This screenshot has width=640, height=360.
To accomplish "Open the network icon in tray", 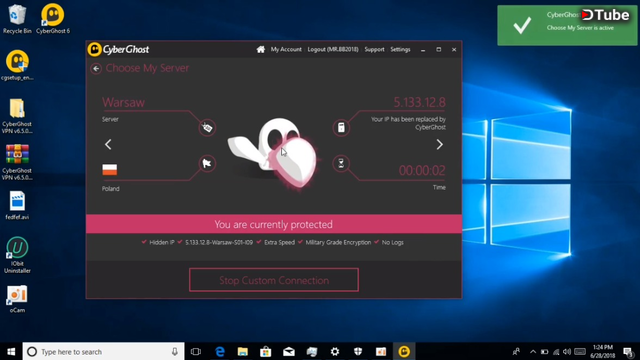I will 556,351.
